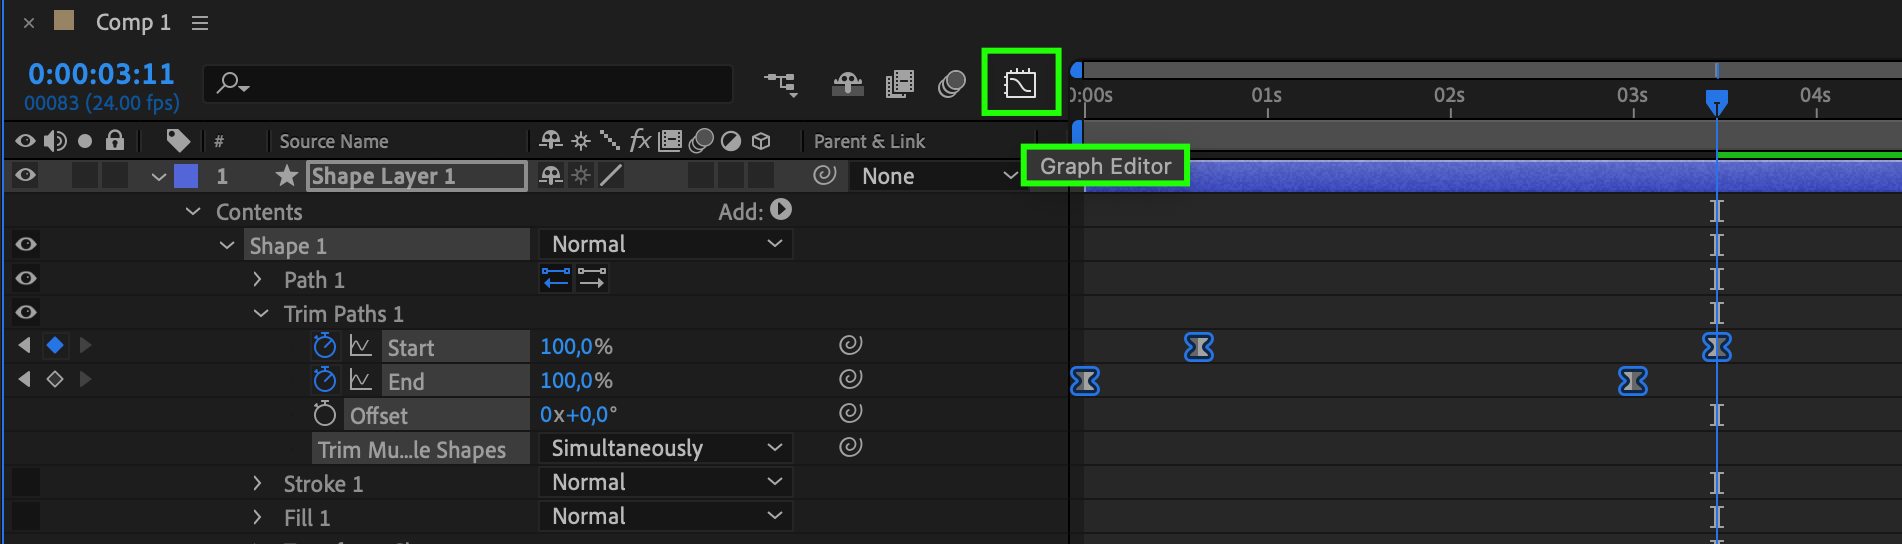Open the Composition Mini-Flowchart icon
This screenshot has height=544, width=1902.
[780, 84]
